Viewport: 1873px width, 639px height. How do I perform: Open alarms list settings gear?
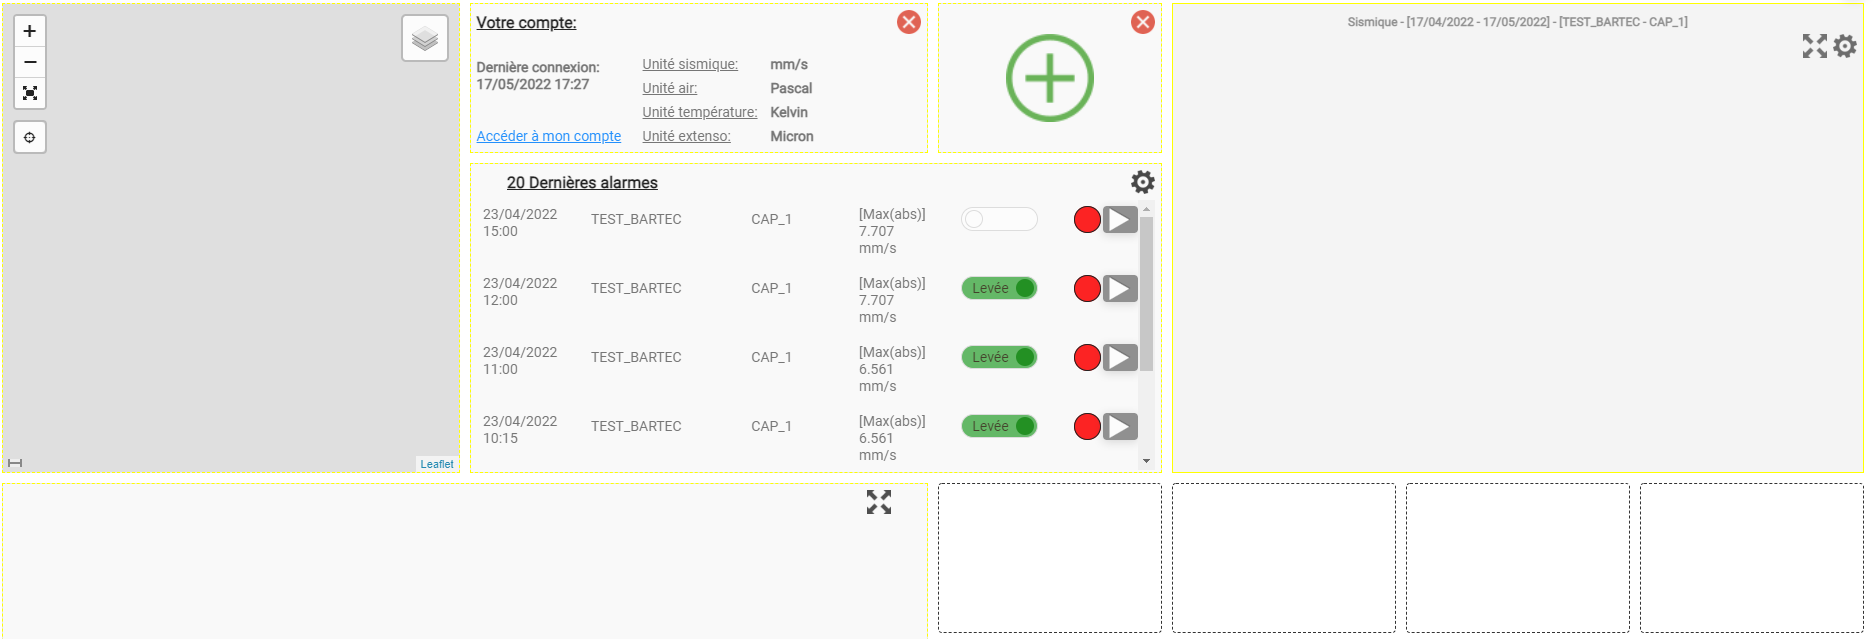1142,182
